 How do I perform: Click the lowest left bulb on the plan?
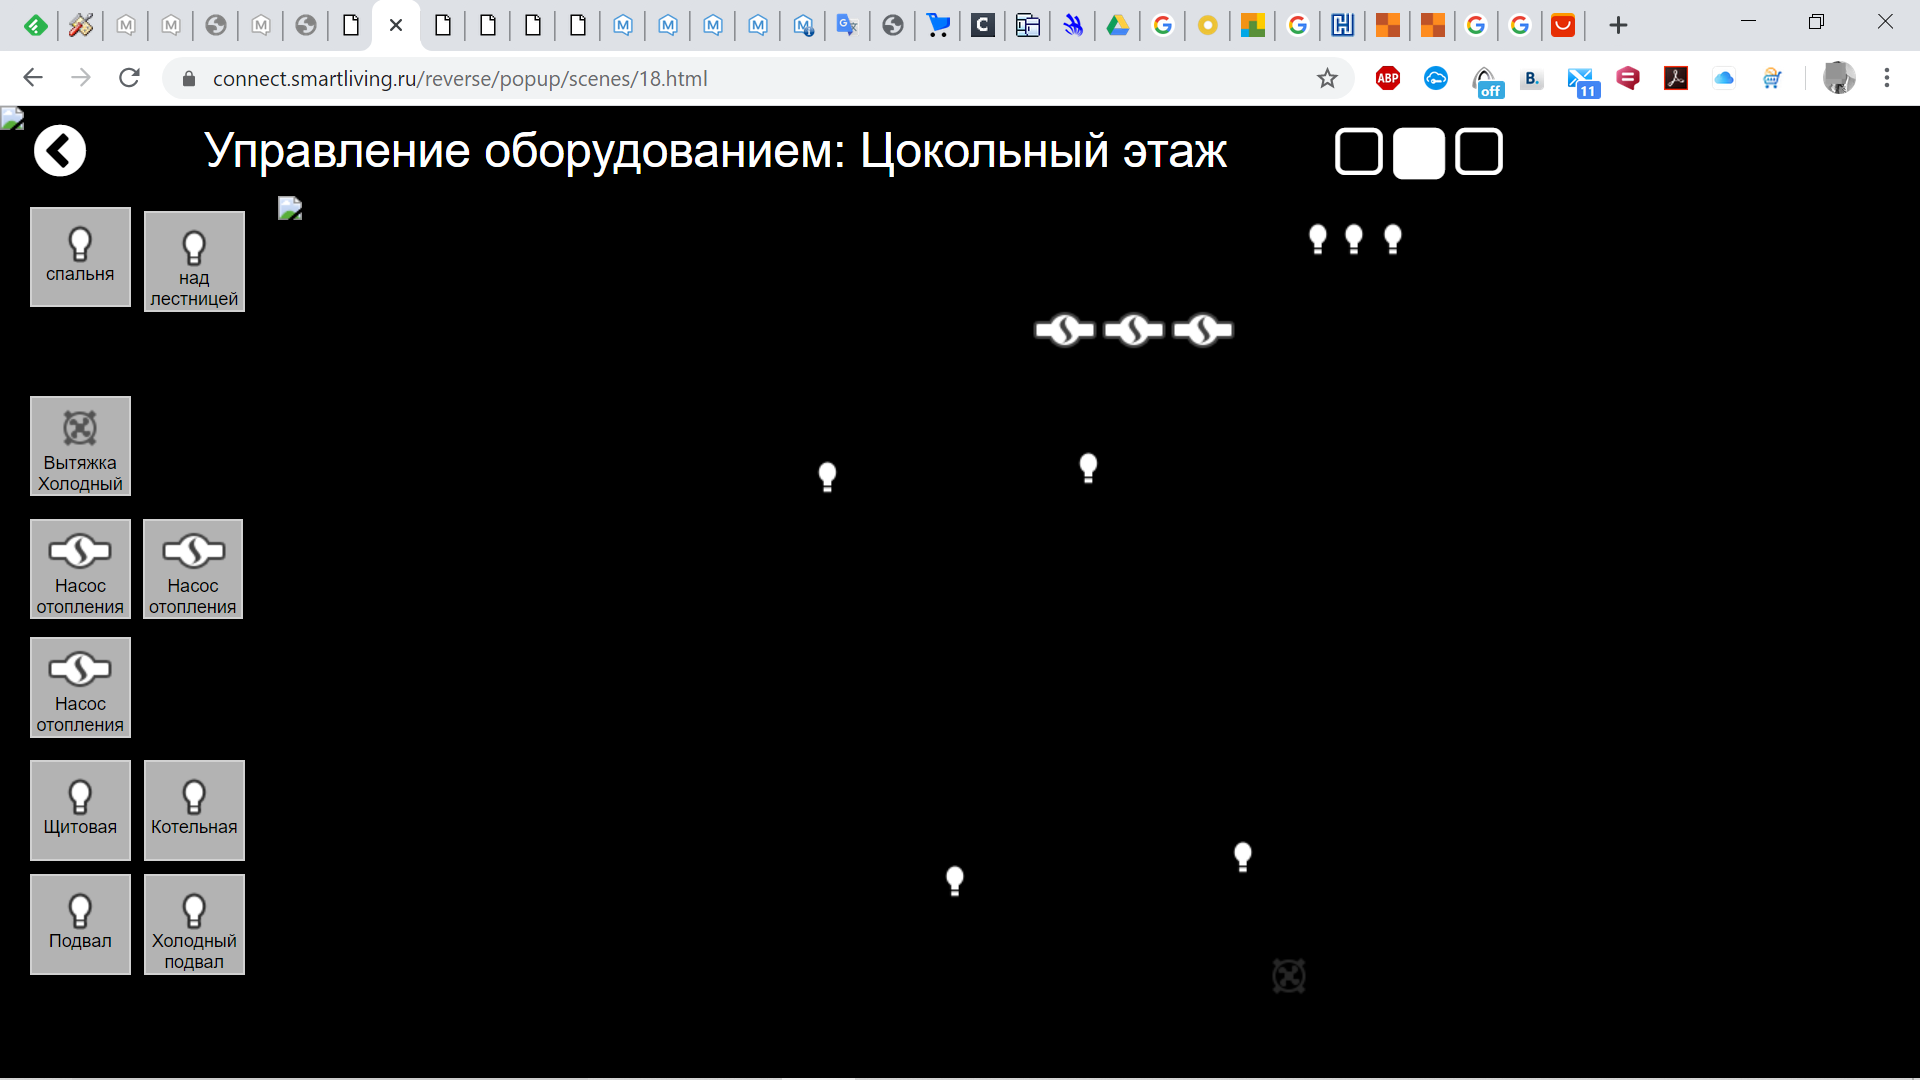955,880
